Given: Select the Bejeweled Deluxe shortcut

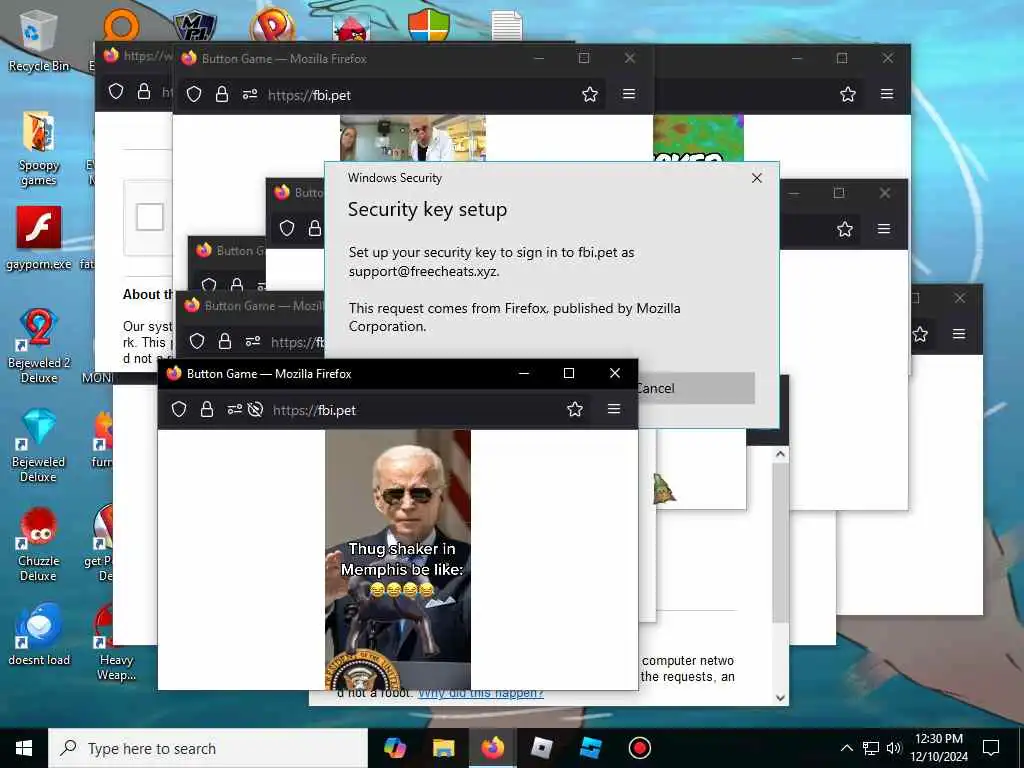Looking at the screenshot, I should (x=39, y=446).
